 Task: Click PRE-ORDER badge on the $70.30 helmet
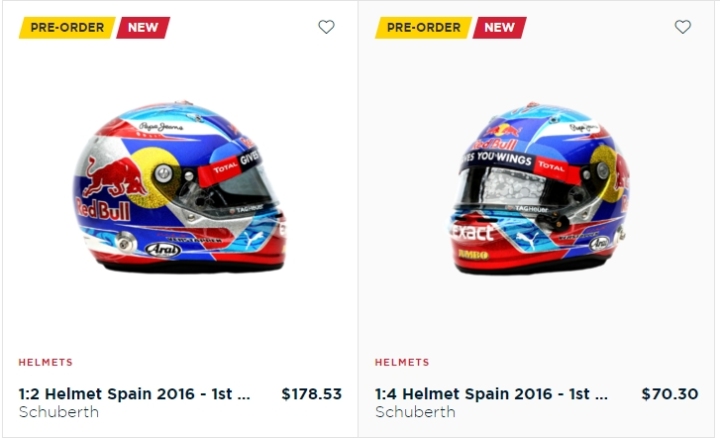pyautogui.click(x=423, y=28)
